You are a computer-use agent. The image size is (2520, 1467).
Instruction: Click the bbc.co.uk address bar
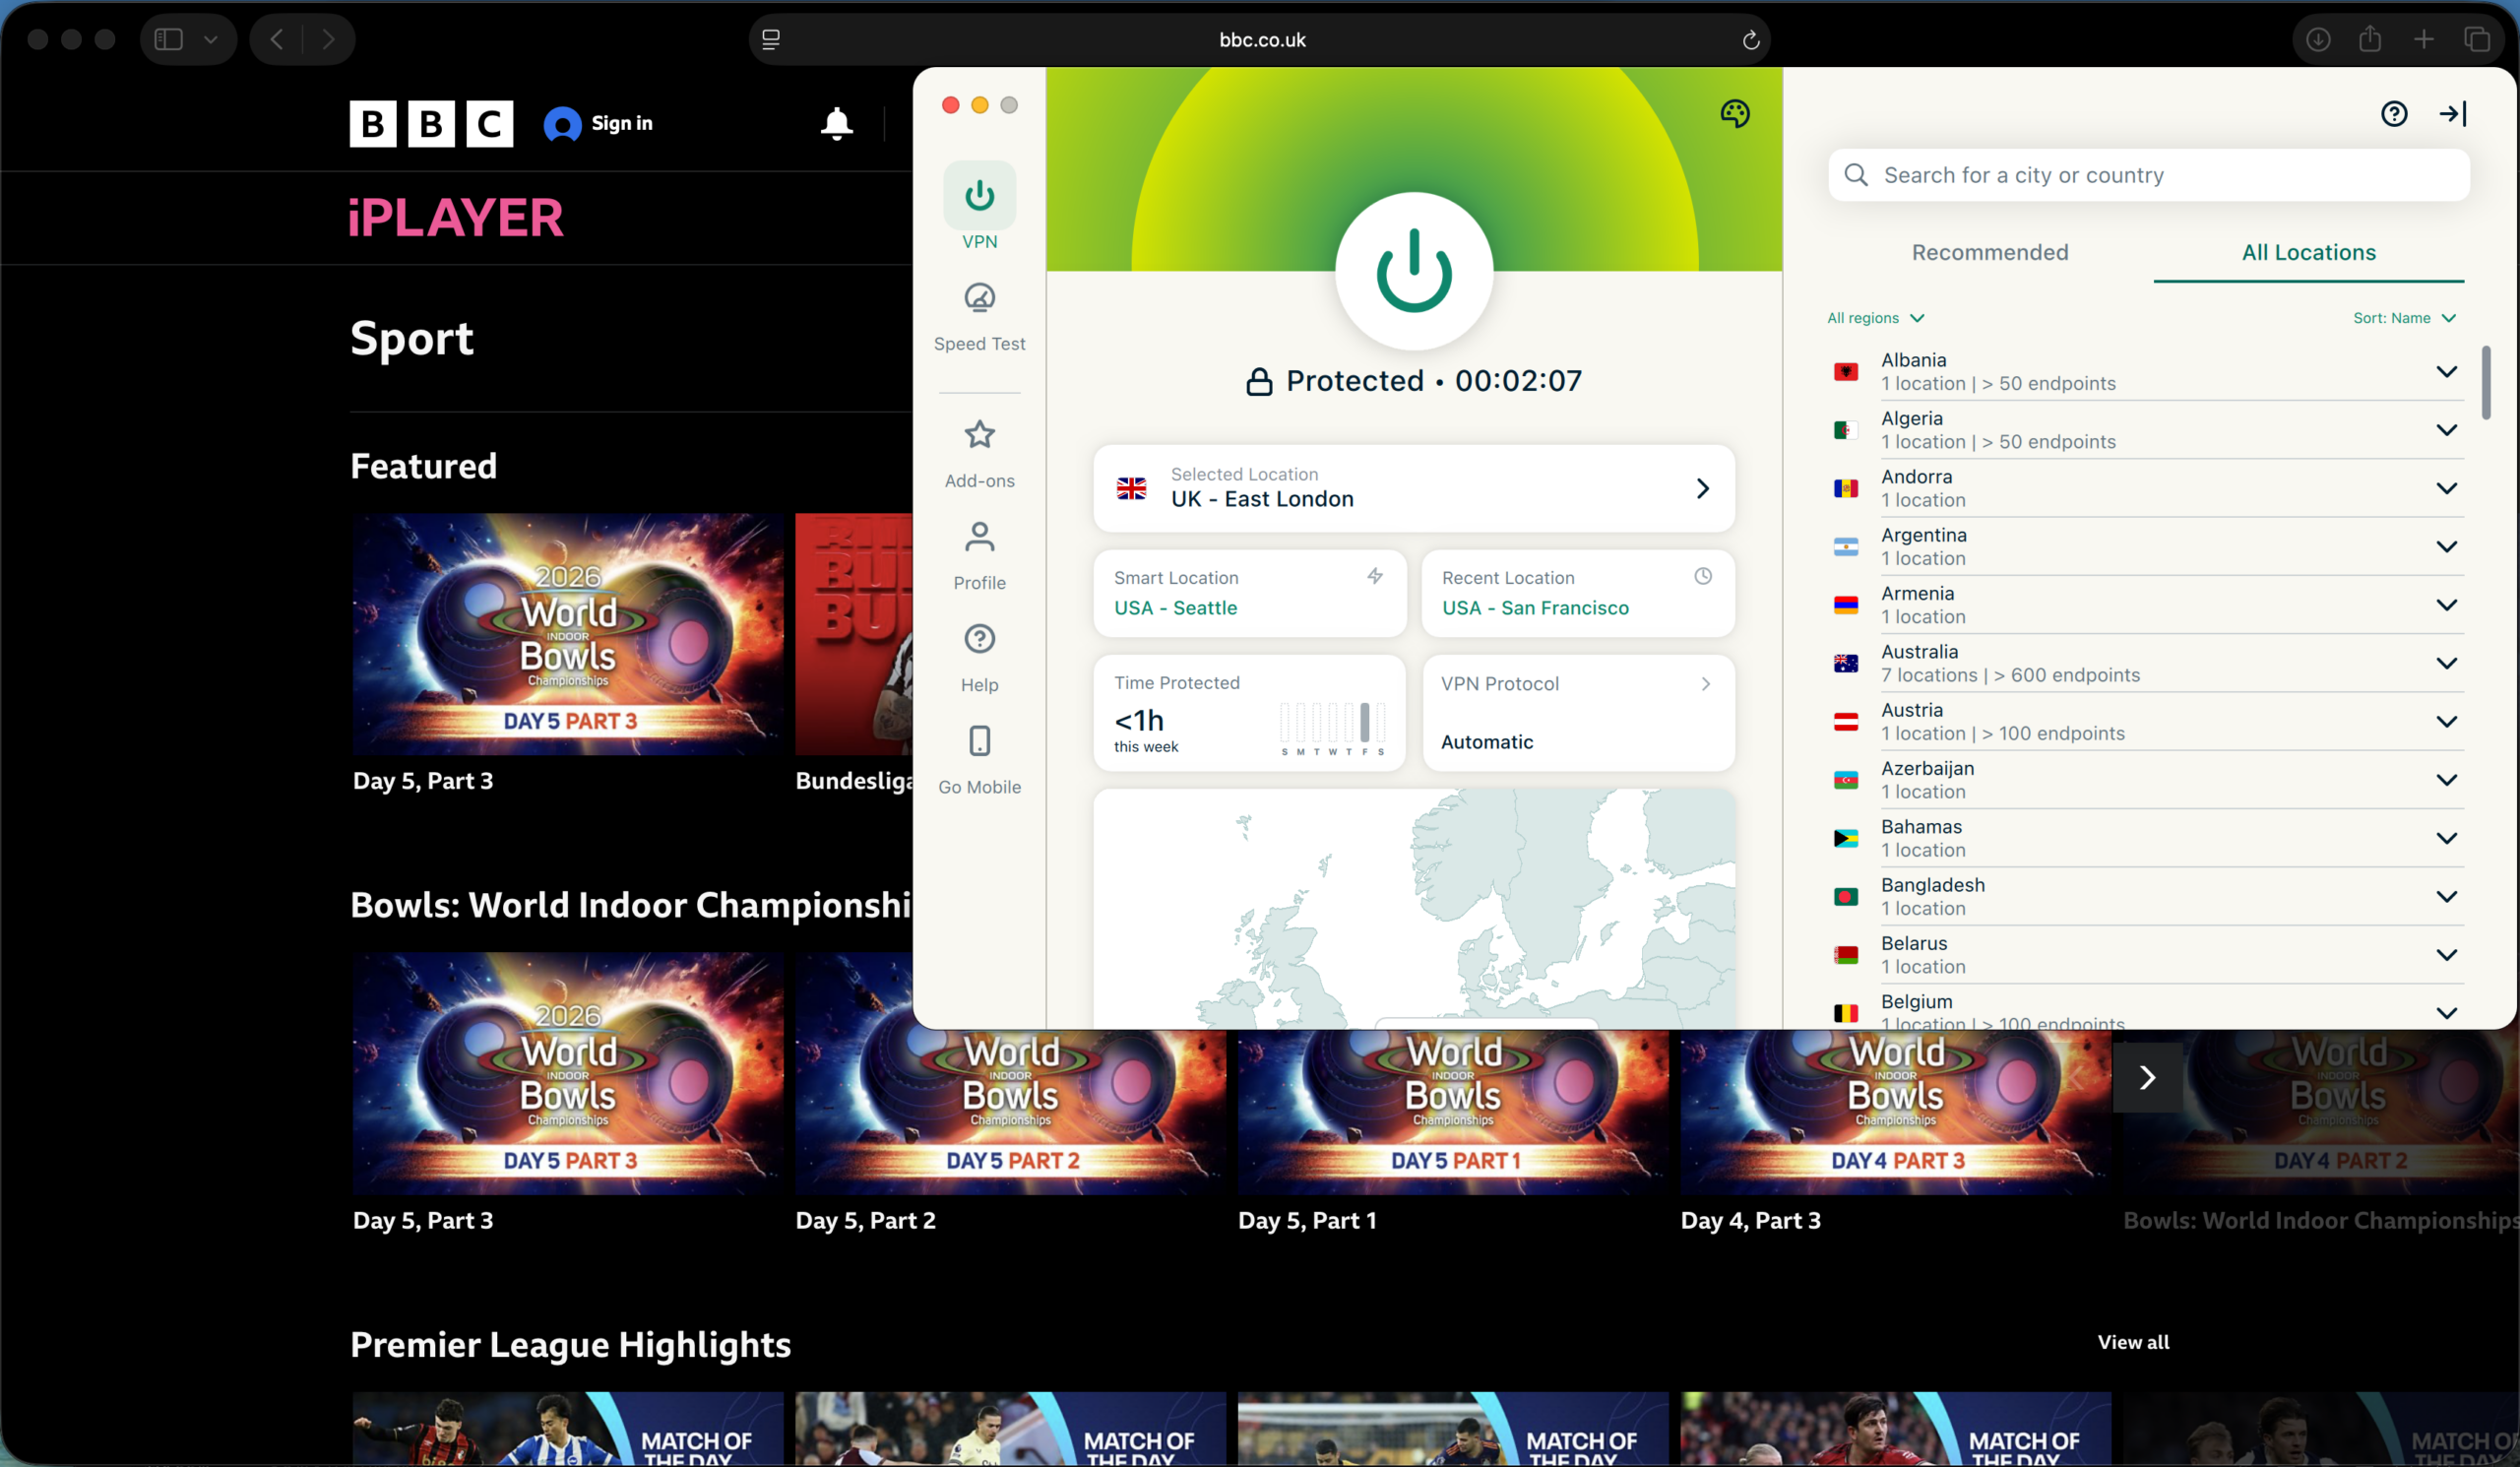pyautogui.click(x=1260, y=40)
